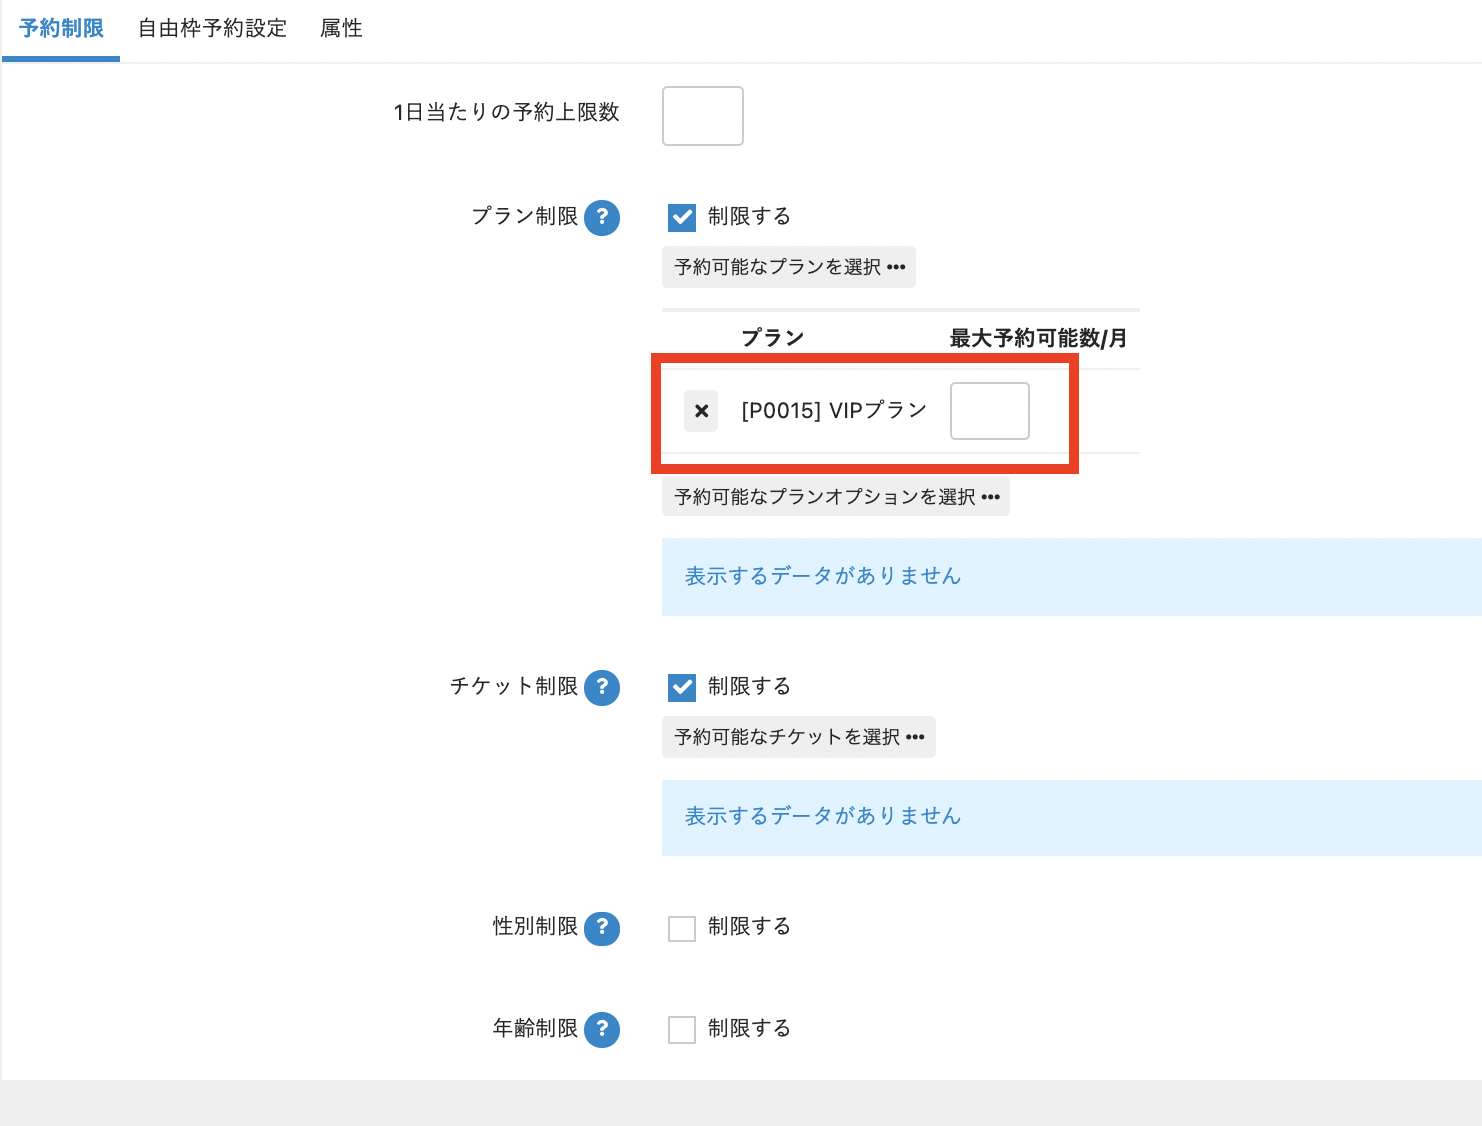Viewport: 1482px width, 1126px height.
Task: Click the [P0015] VIPプラン row text
Action: coord(834,411)
